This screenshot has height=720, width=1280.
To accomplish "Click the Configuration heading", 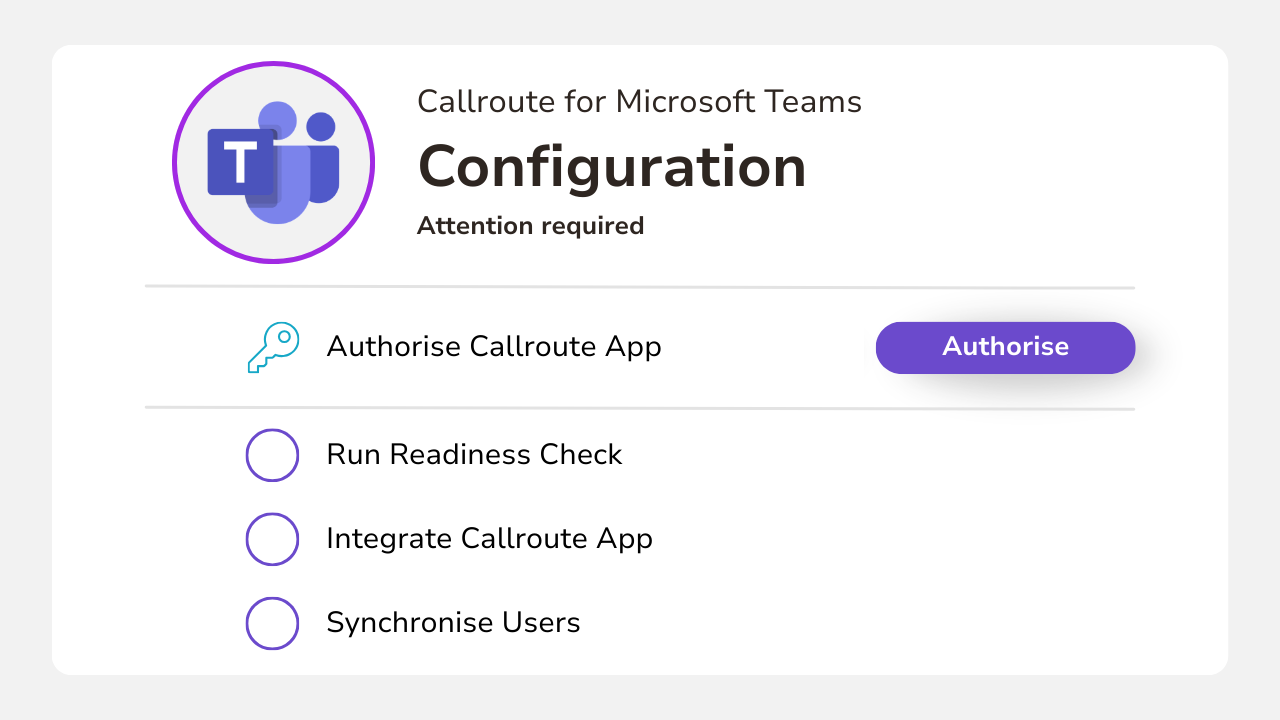I will coord(611,166).
